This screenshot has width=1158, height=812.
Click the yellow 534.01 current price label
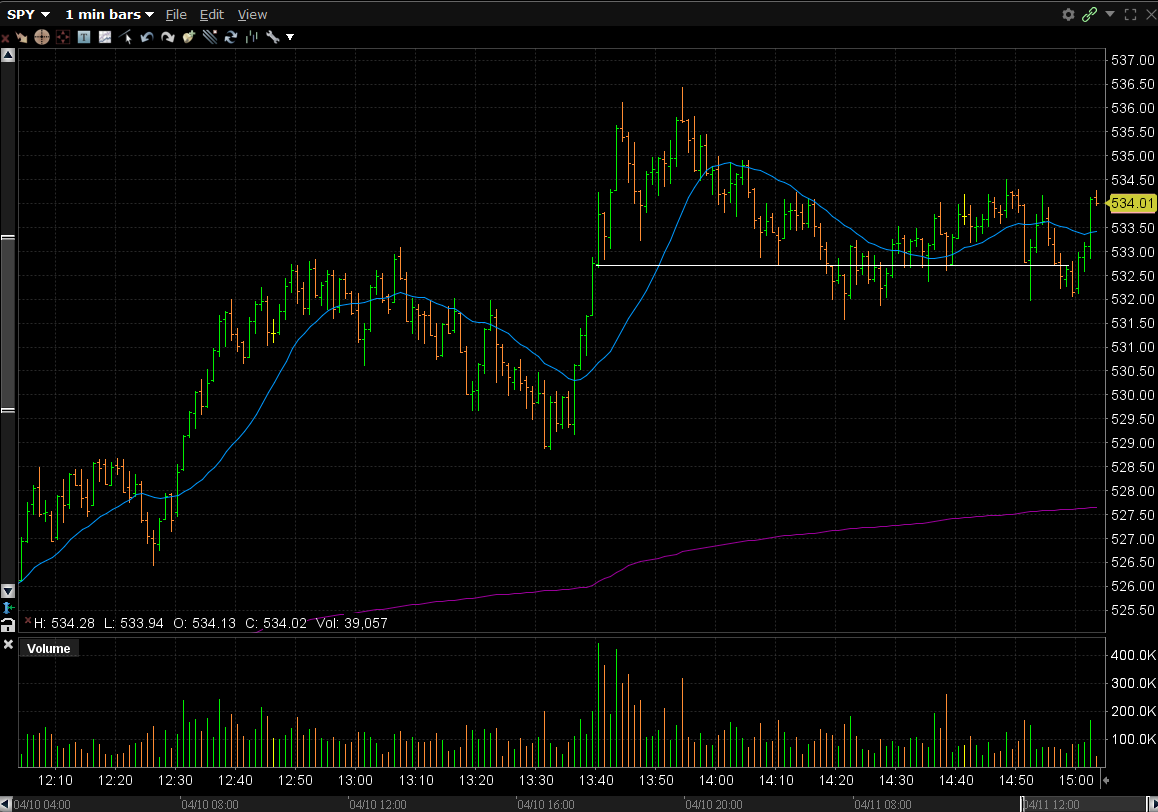pos(1131,203)
